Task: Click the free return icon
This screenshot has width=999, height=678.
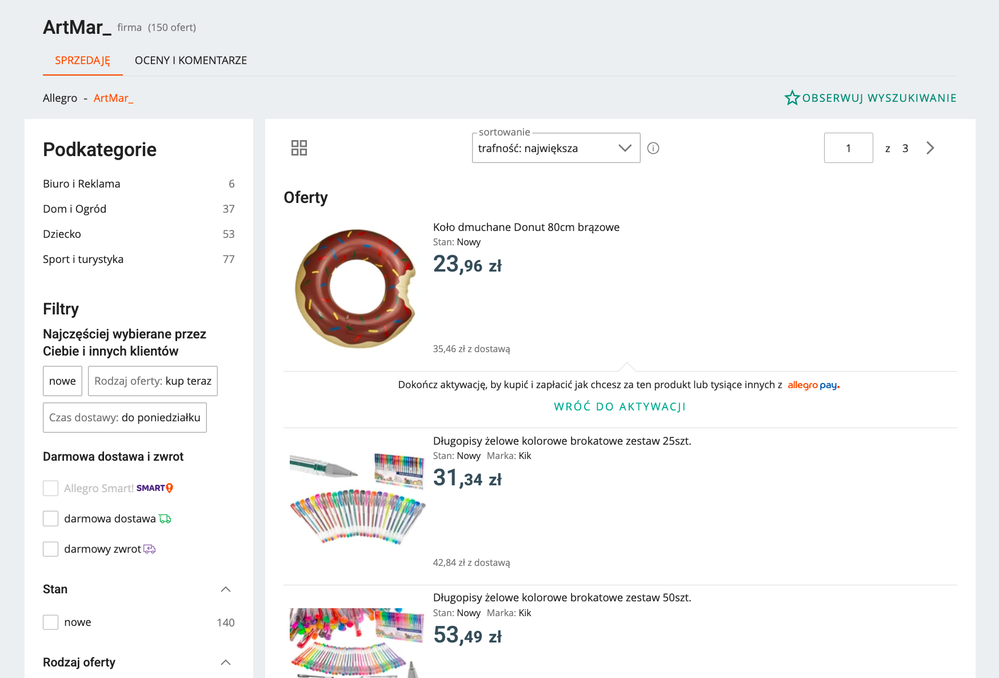Action: [x=150, y=549]
